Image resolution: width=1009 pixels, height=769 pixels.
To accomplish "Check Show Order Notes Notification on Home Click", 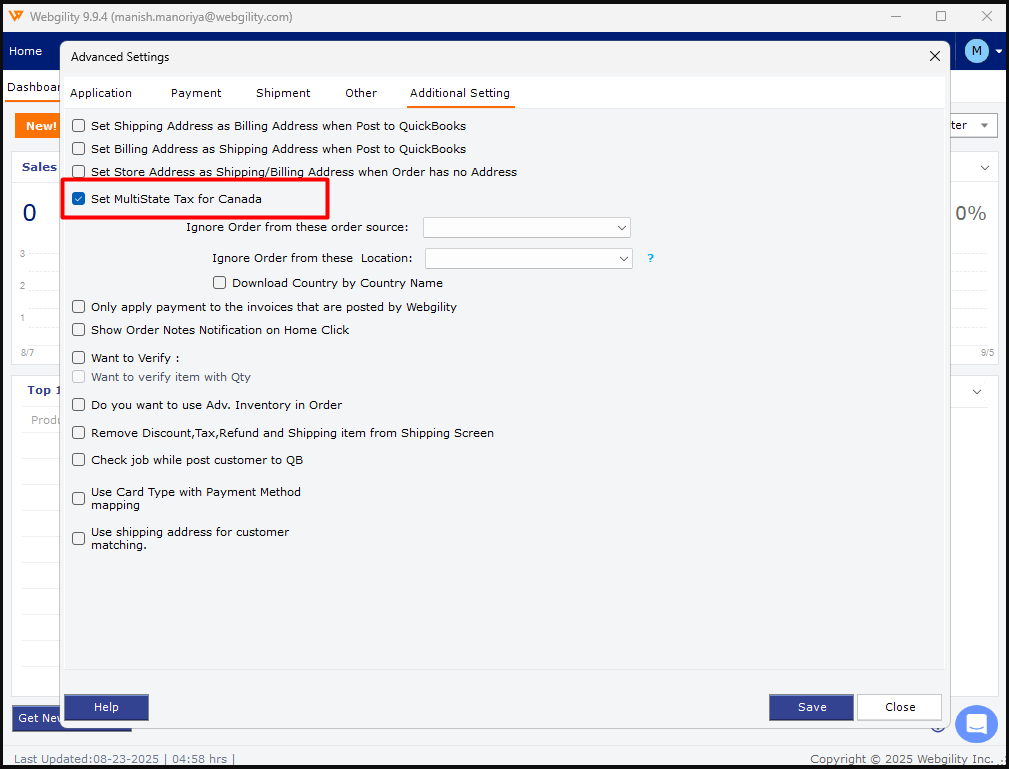I will [x=79, y=330].
